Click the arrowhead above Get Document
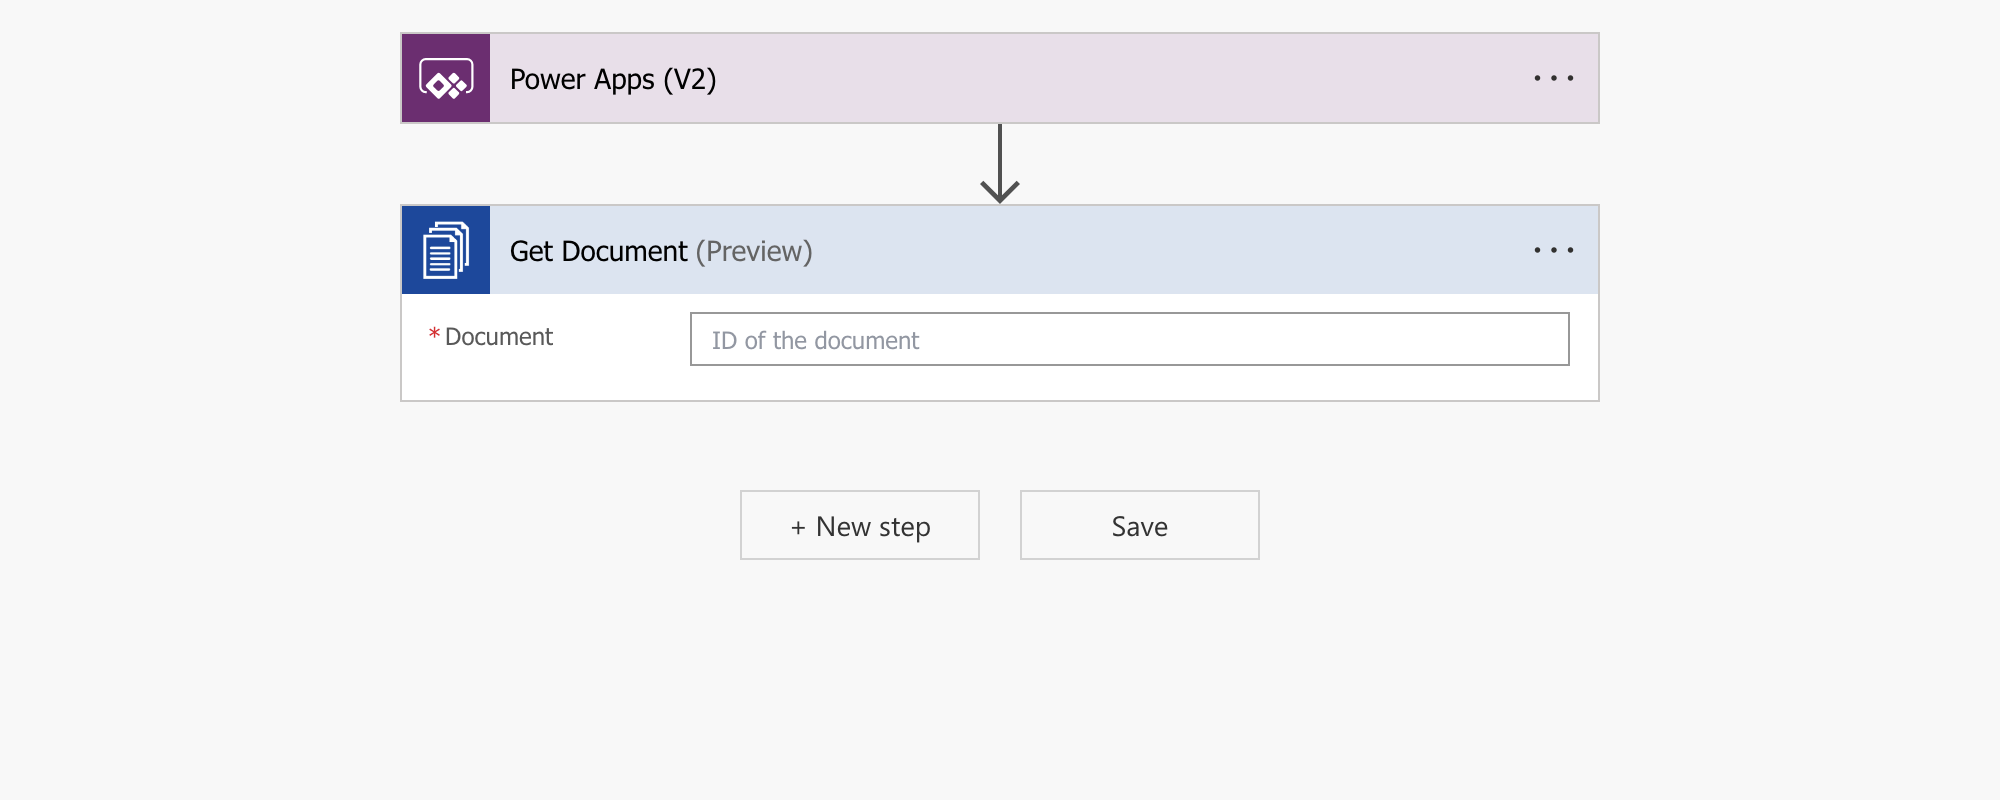Image resolution: width=2000 pixels, height=800 pixels. coord(1000,192)
